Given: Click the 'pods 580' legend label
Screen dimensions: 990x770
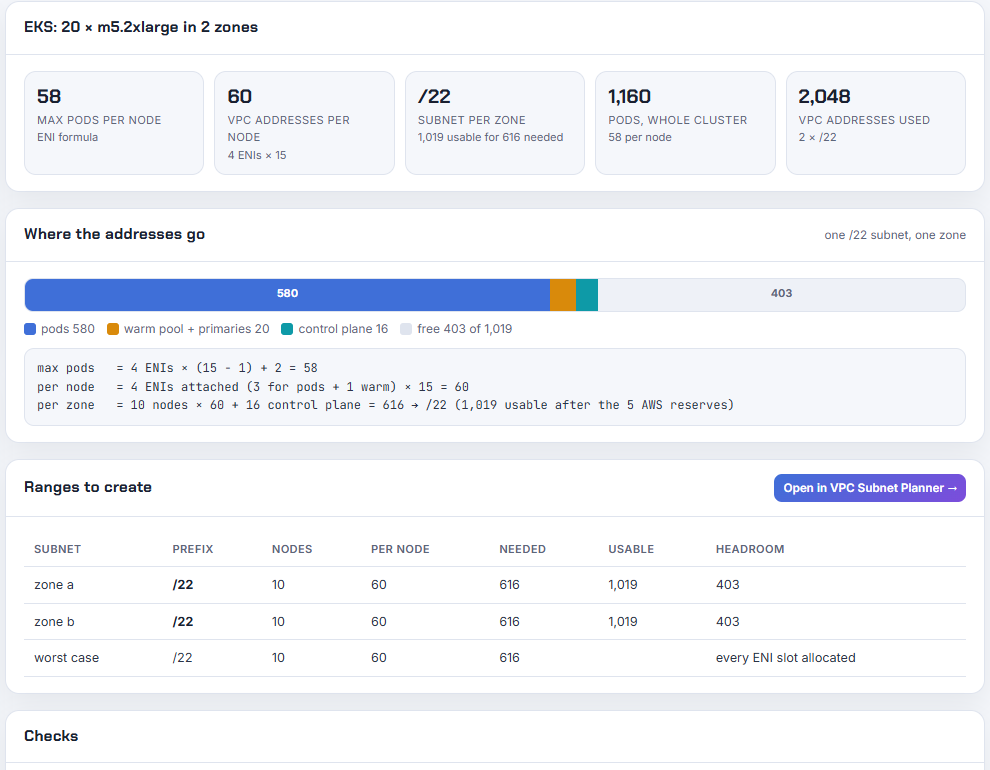Looking at the screenshot, I should coord(68,329).
